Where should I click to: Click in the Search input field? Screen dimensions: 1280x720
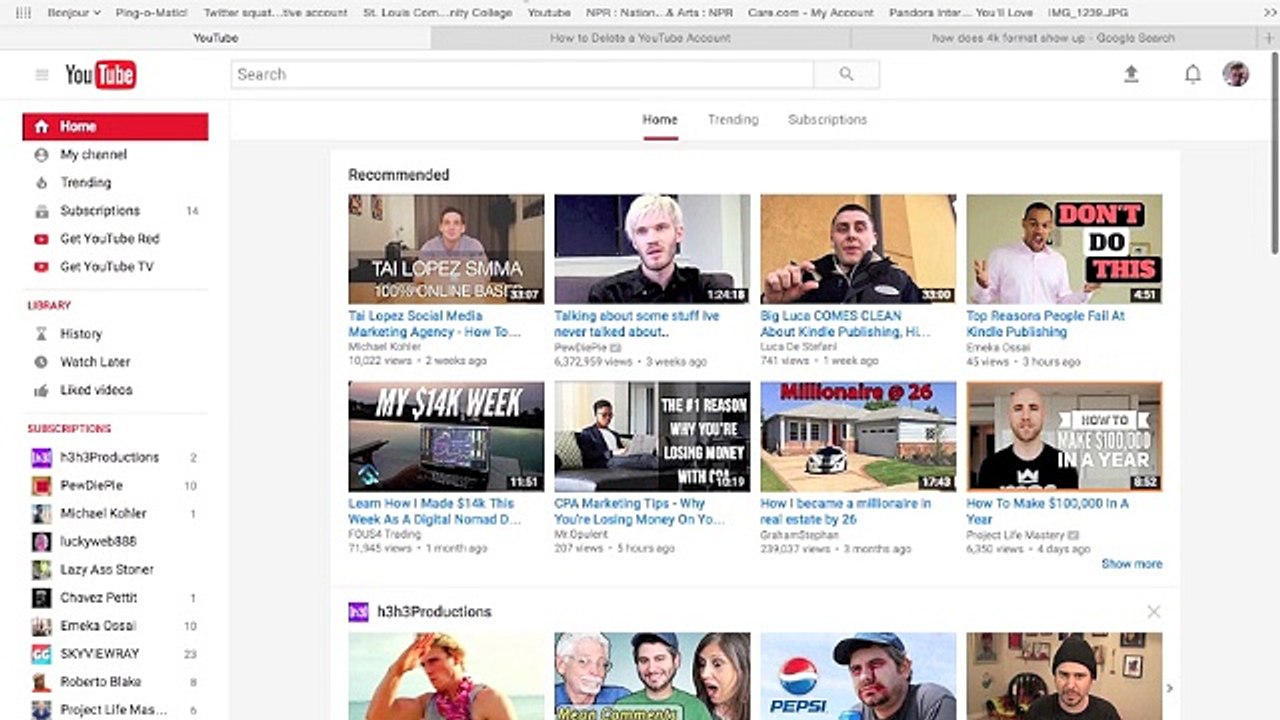[x=522, y=74]
